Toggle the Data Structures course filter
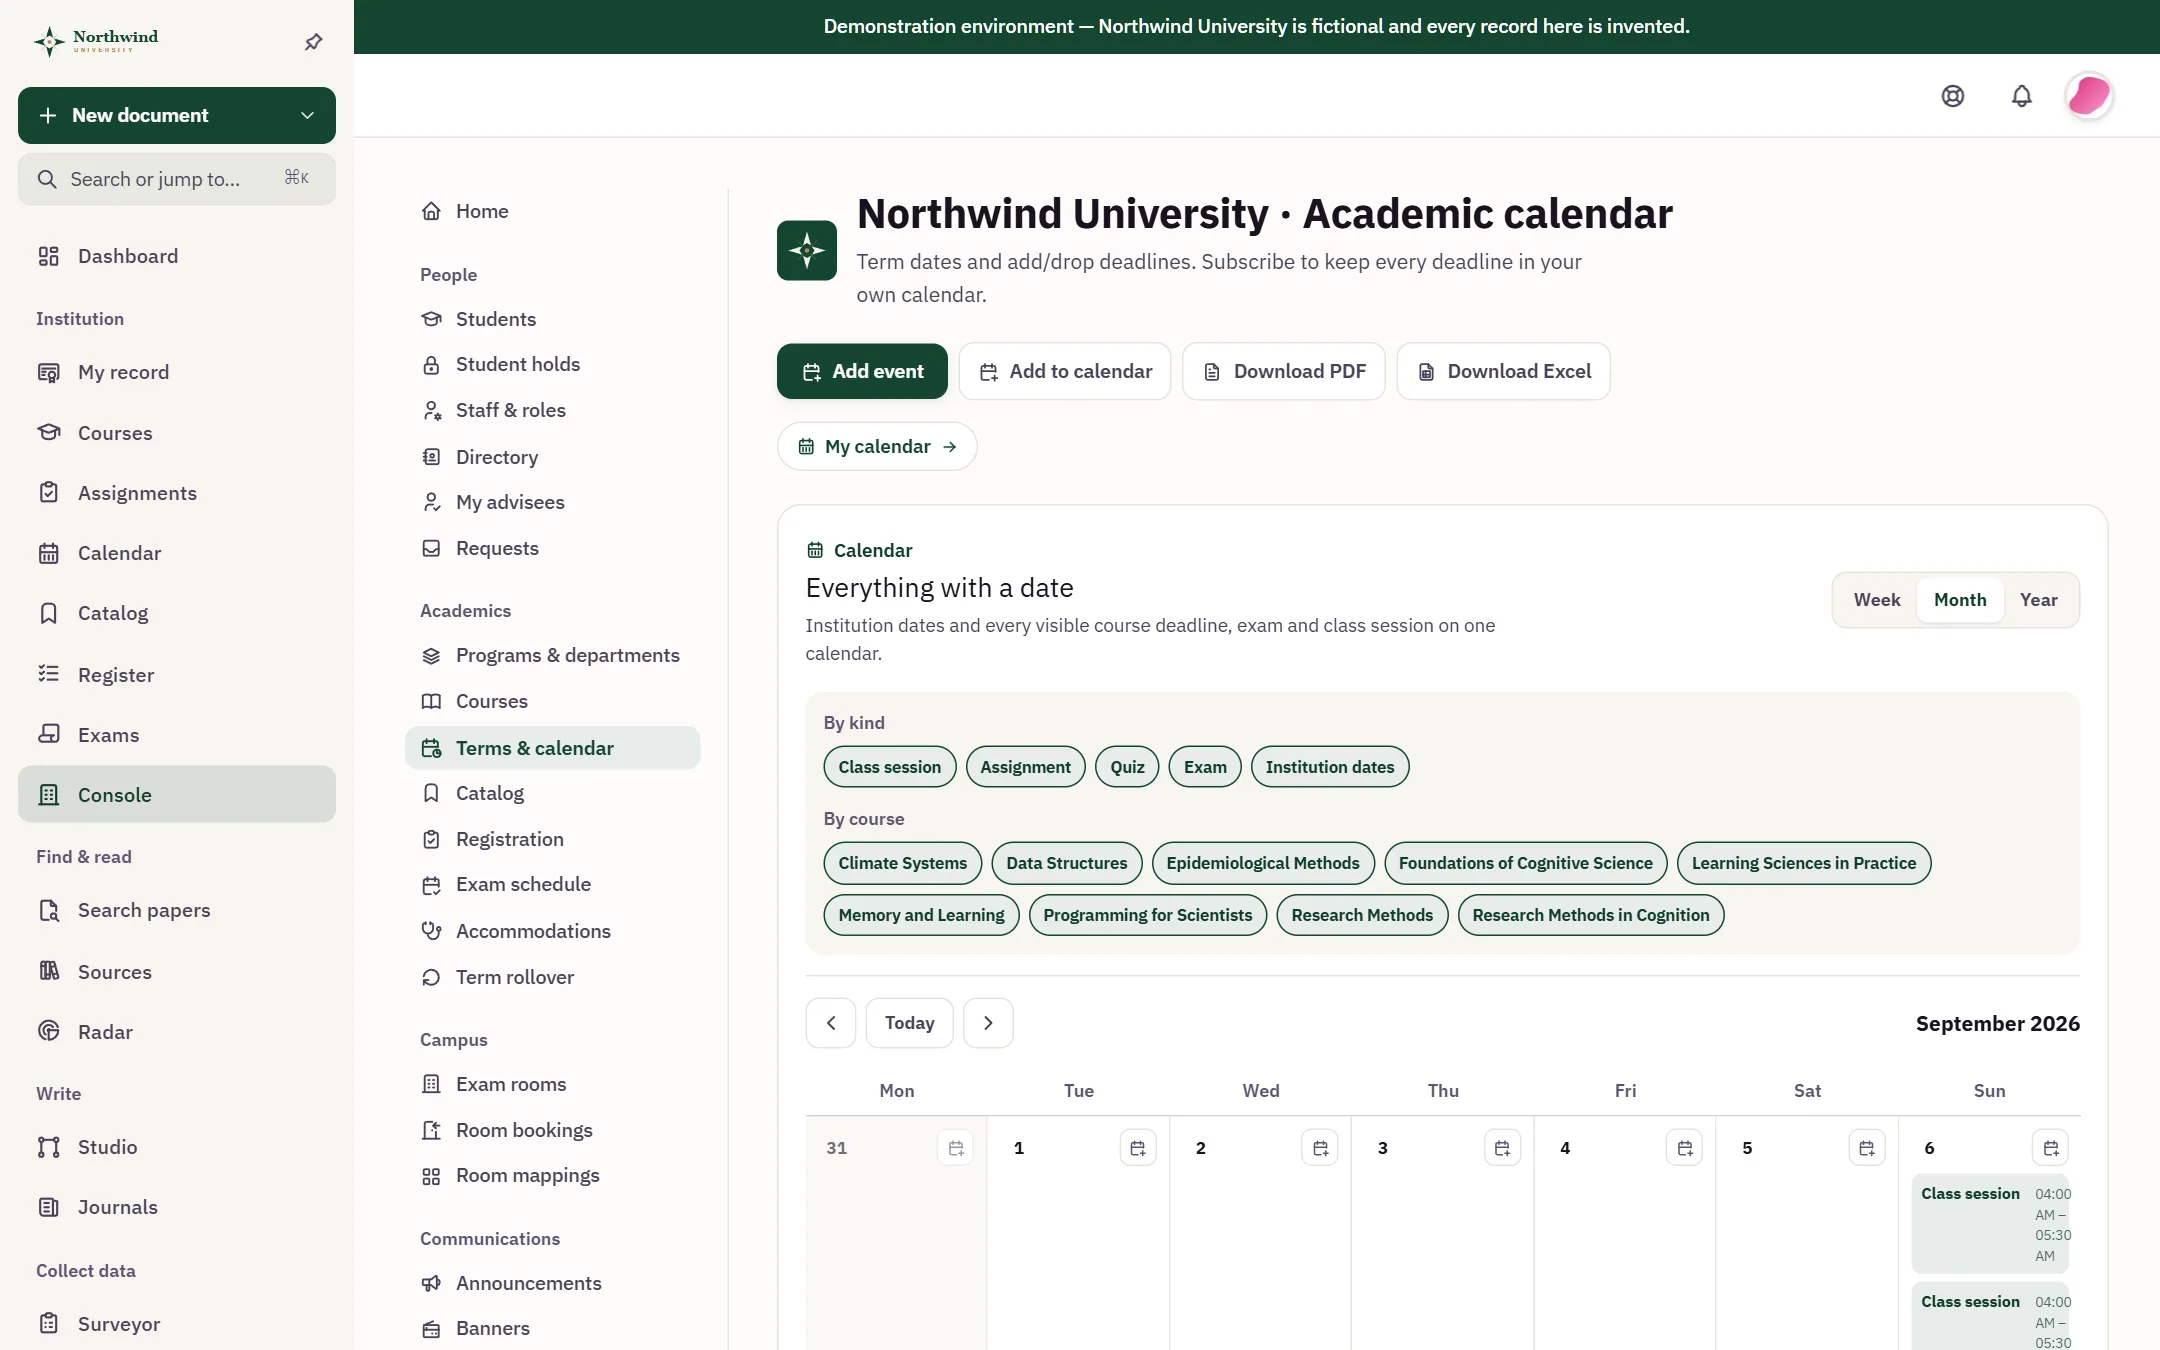Image resolution: width=2160 pixels, height=1350 pixels. coord(1067,863)
